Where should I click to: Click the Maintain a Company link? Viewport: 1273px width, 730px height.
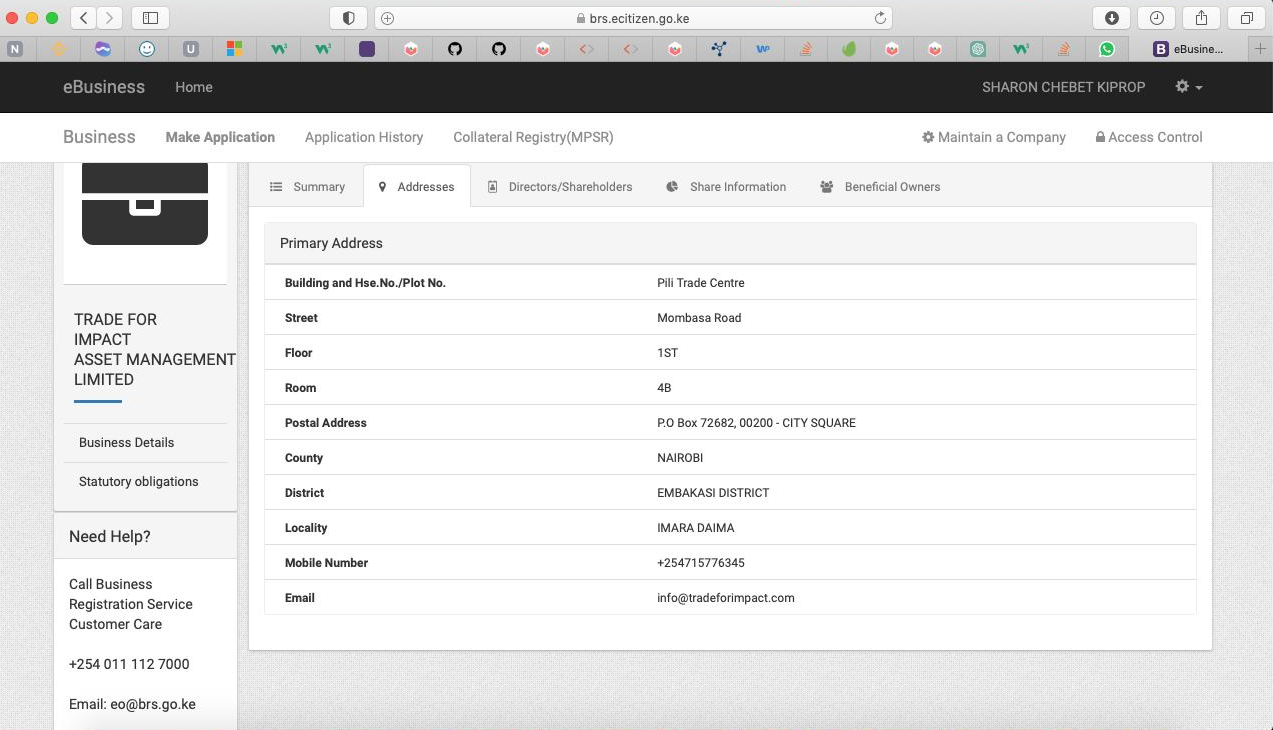click(993, 137)
